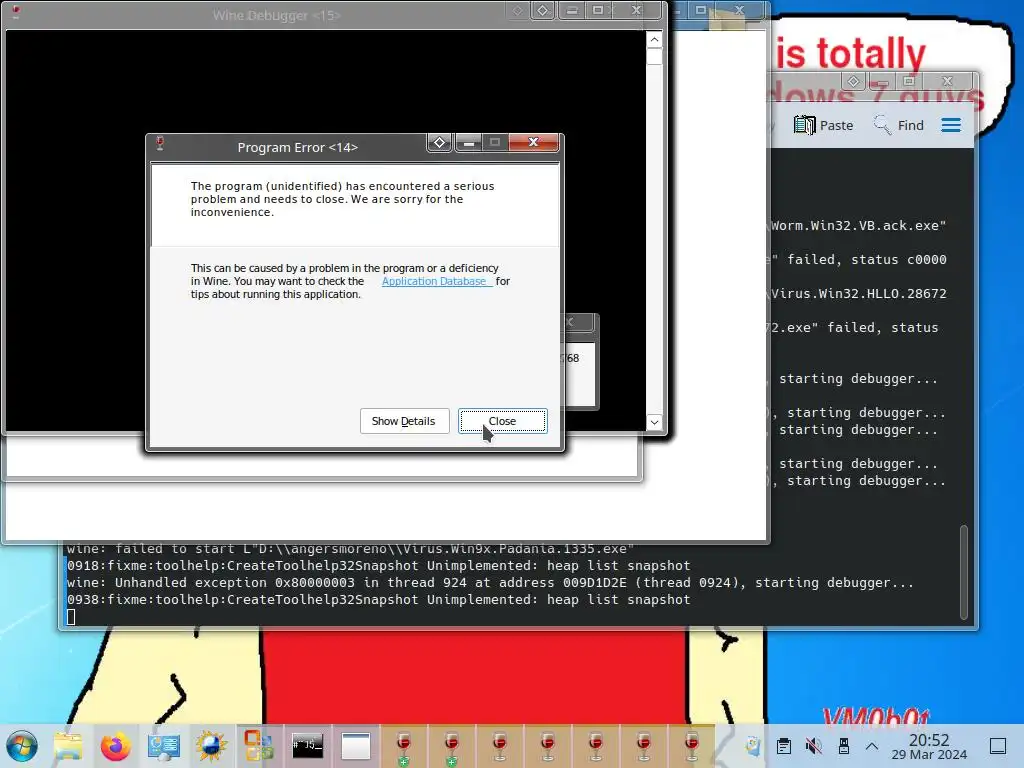Image resolution: width=1024 pixels, height=768 pixels.
Task: Click the muted volume tray icon
Action: pyautogui.click(x=814, y=746)
